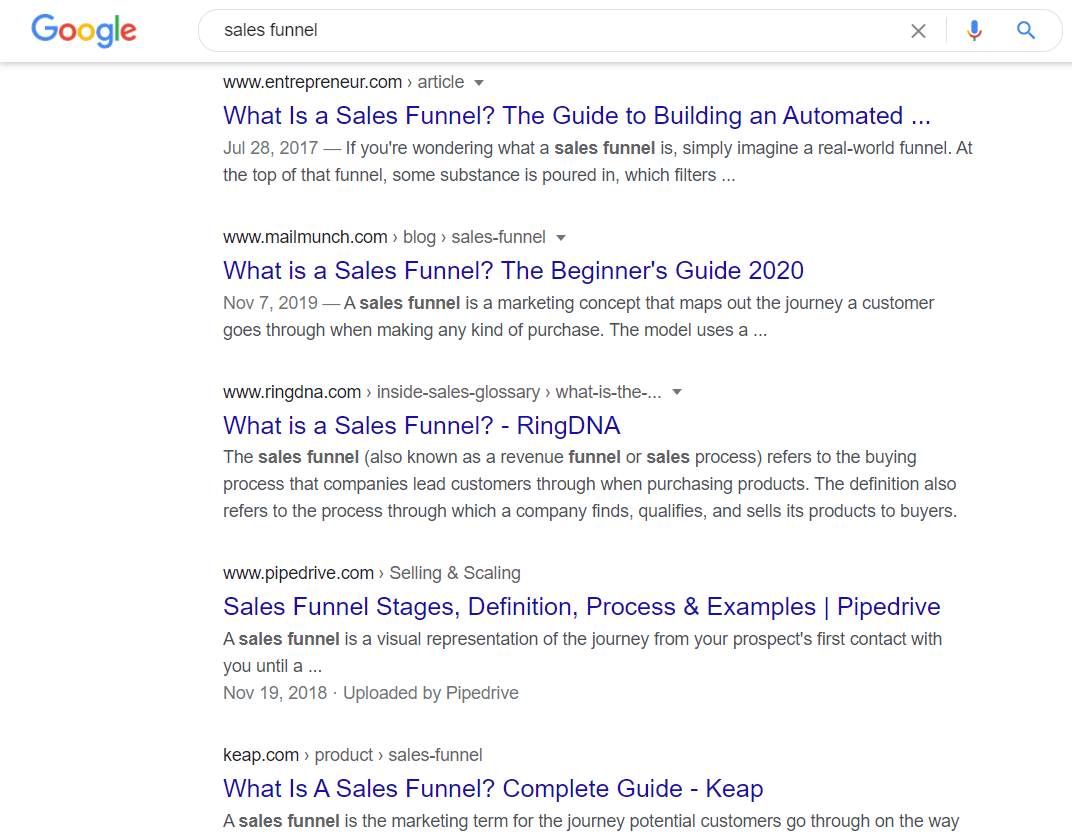This screenshot has height=840, width=1072.
Task: Click snippet line 'refers to the process through which a company'
Action: pyautogui.click(x=589, y=511)
